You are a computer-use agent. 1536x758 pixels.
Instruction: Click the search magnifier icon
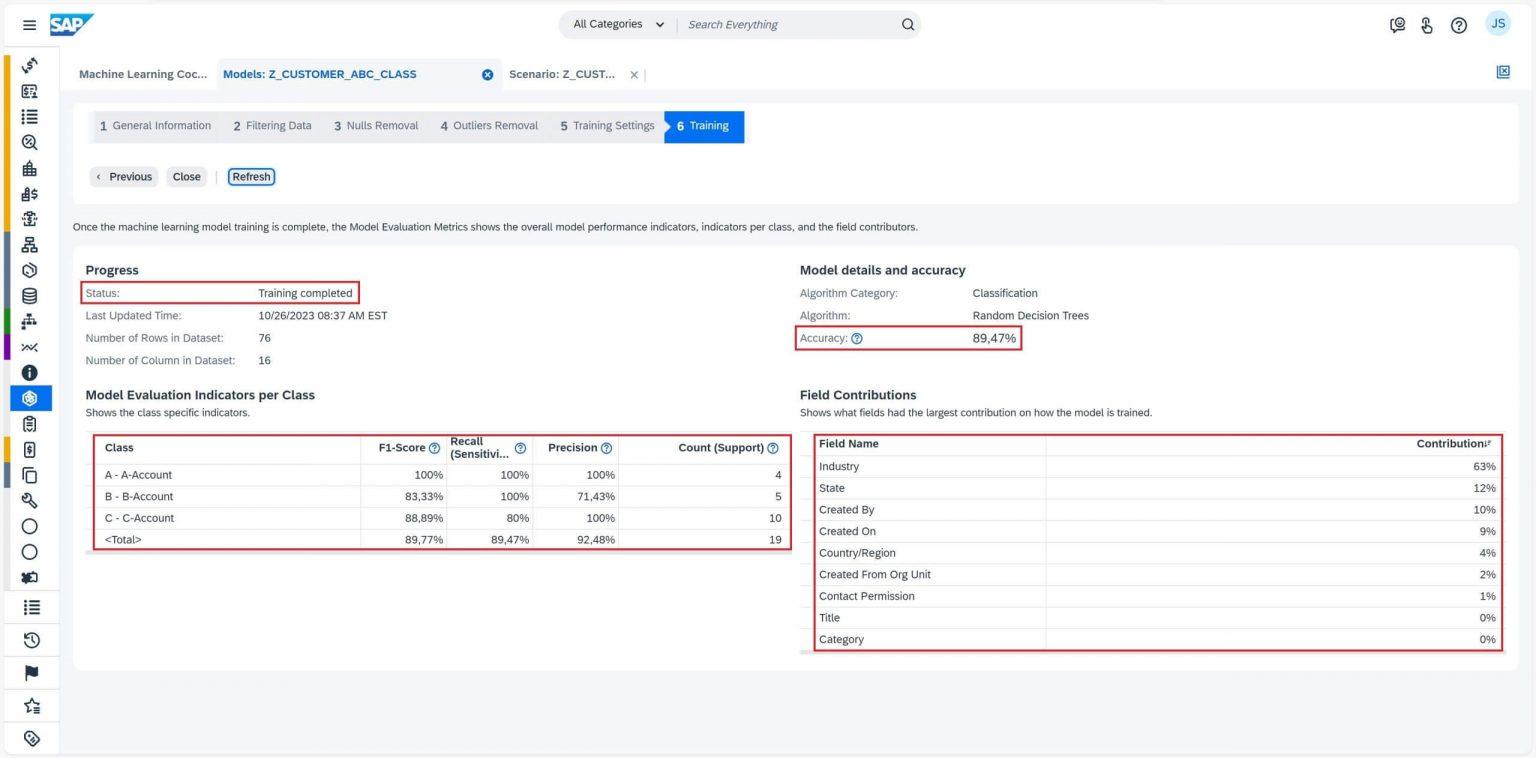(x=907, y=25)
